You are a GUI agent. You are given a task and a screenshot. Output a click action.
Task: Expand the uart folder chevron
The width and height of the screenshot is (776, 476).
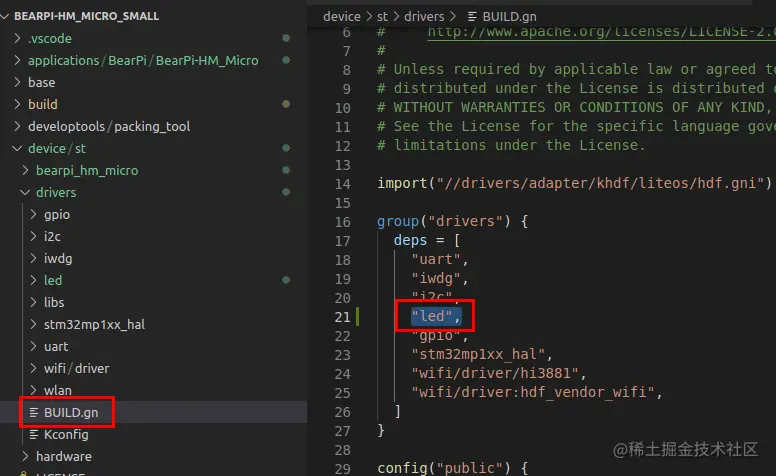pyautogui.click(x=34, y=346)
